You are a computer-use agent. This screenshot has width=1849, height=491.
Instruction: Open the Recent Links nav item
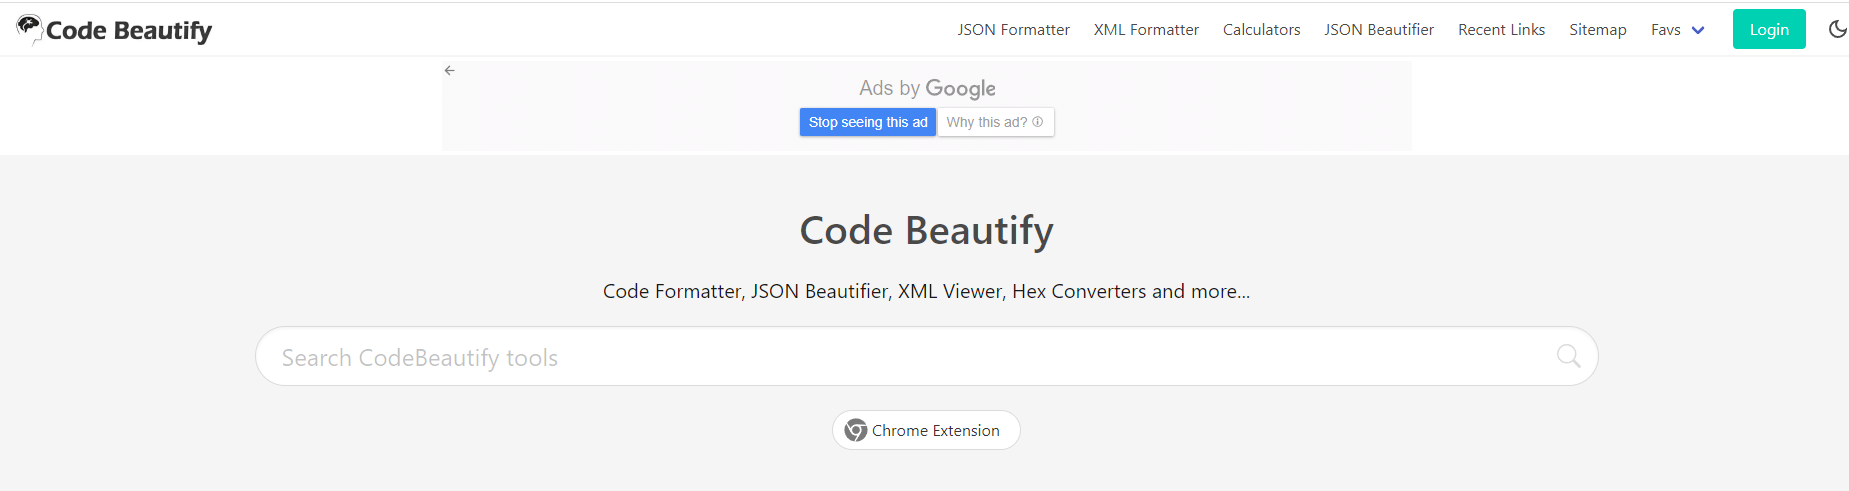[x=1501, y=30]
